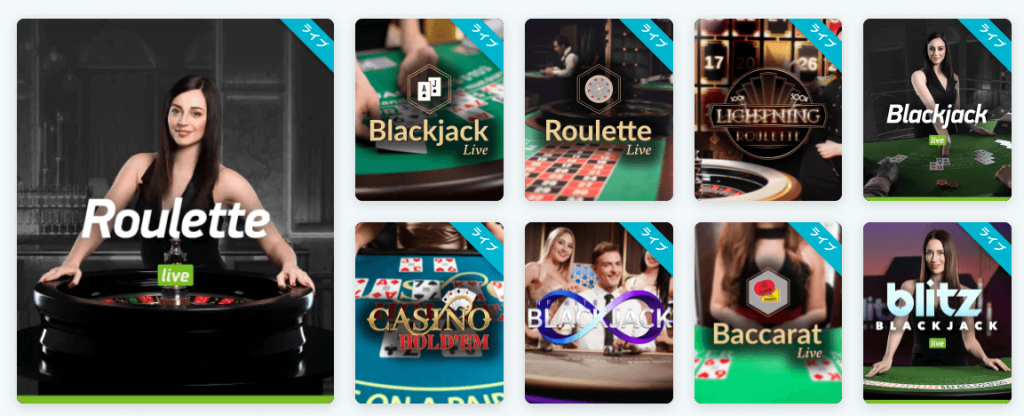
Task: Launch the Lightning Roulette game
Action: coord(768,110)
